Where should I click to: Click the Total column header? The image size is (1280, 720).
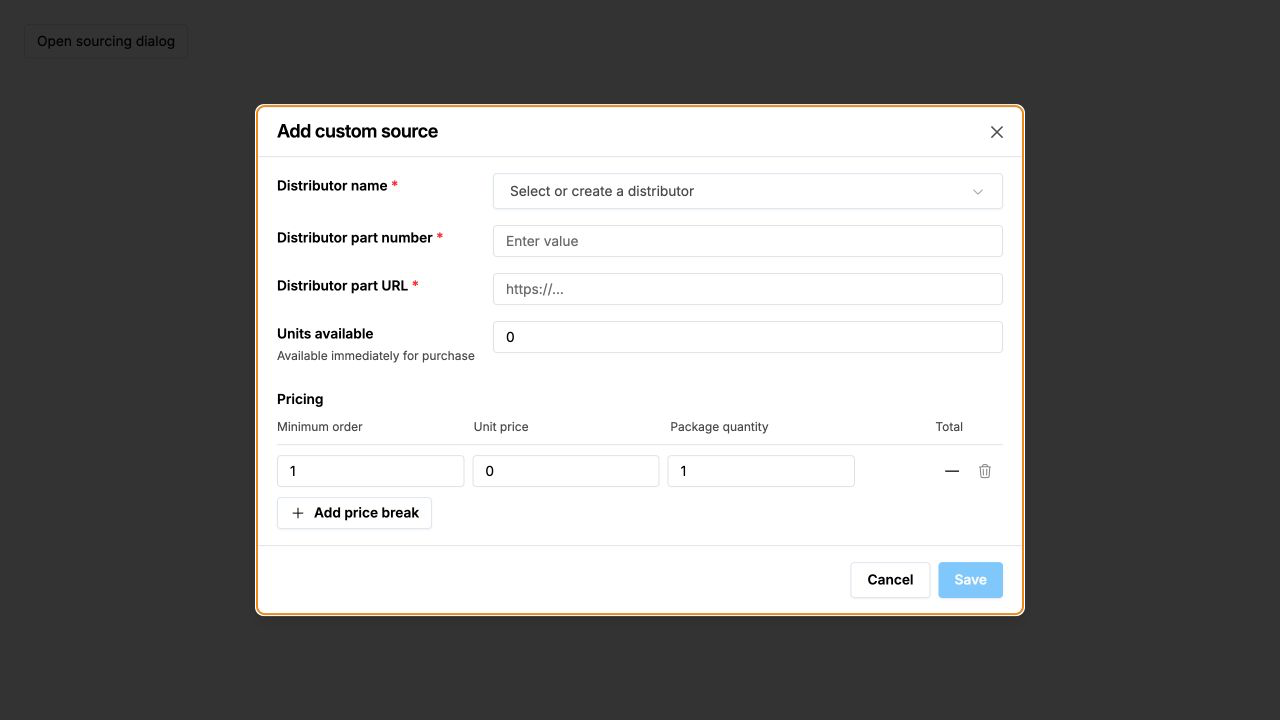[949, 427]
